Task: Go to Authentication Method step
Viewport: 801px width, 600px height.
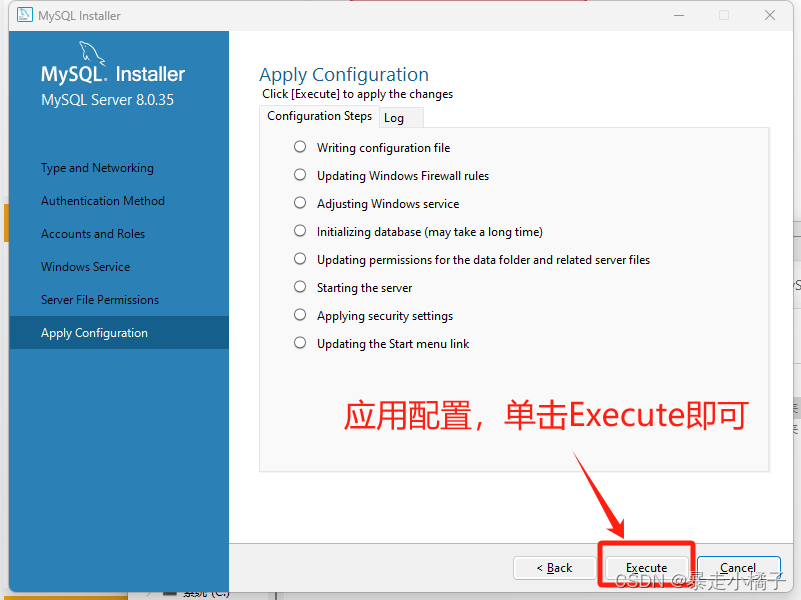Action: (x=103, y=201)
